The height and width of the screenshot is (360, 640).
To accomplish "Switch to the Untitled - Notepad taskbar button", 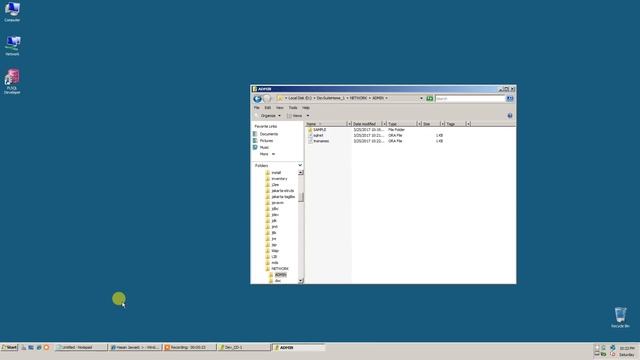I will (x=81, y=347).
